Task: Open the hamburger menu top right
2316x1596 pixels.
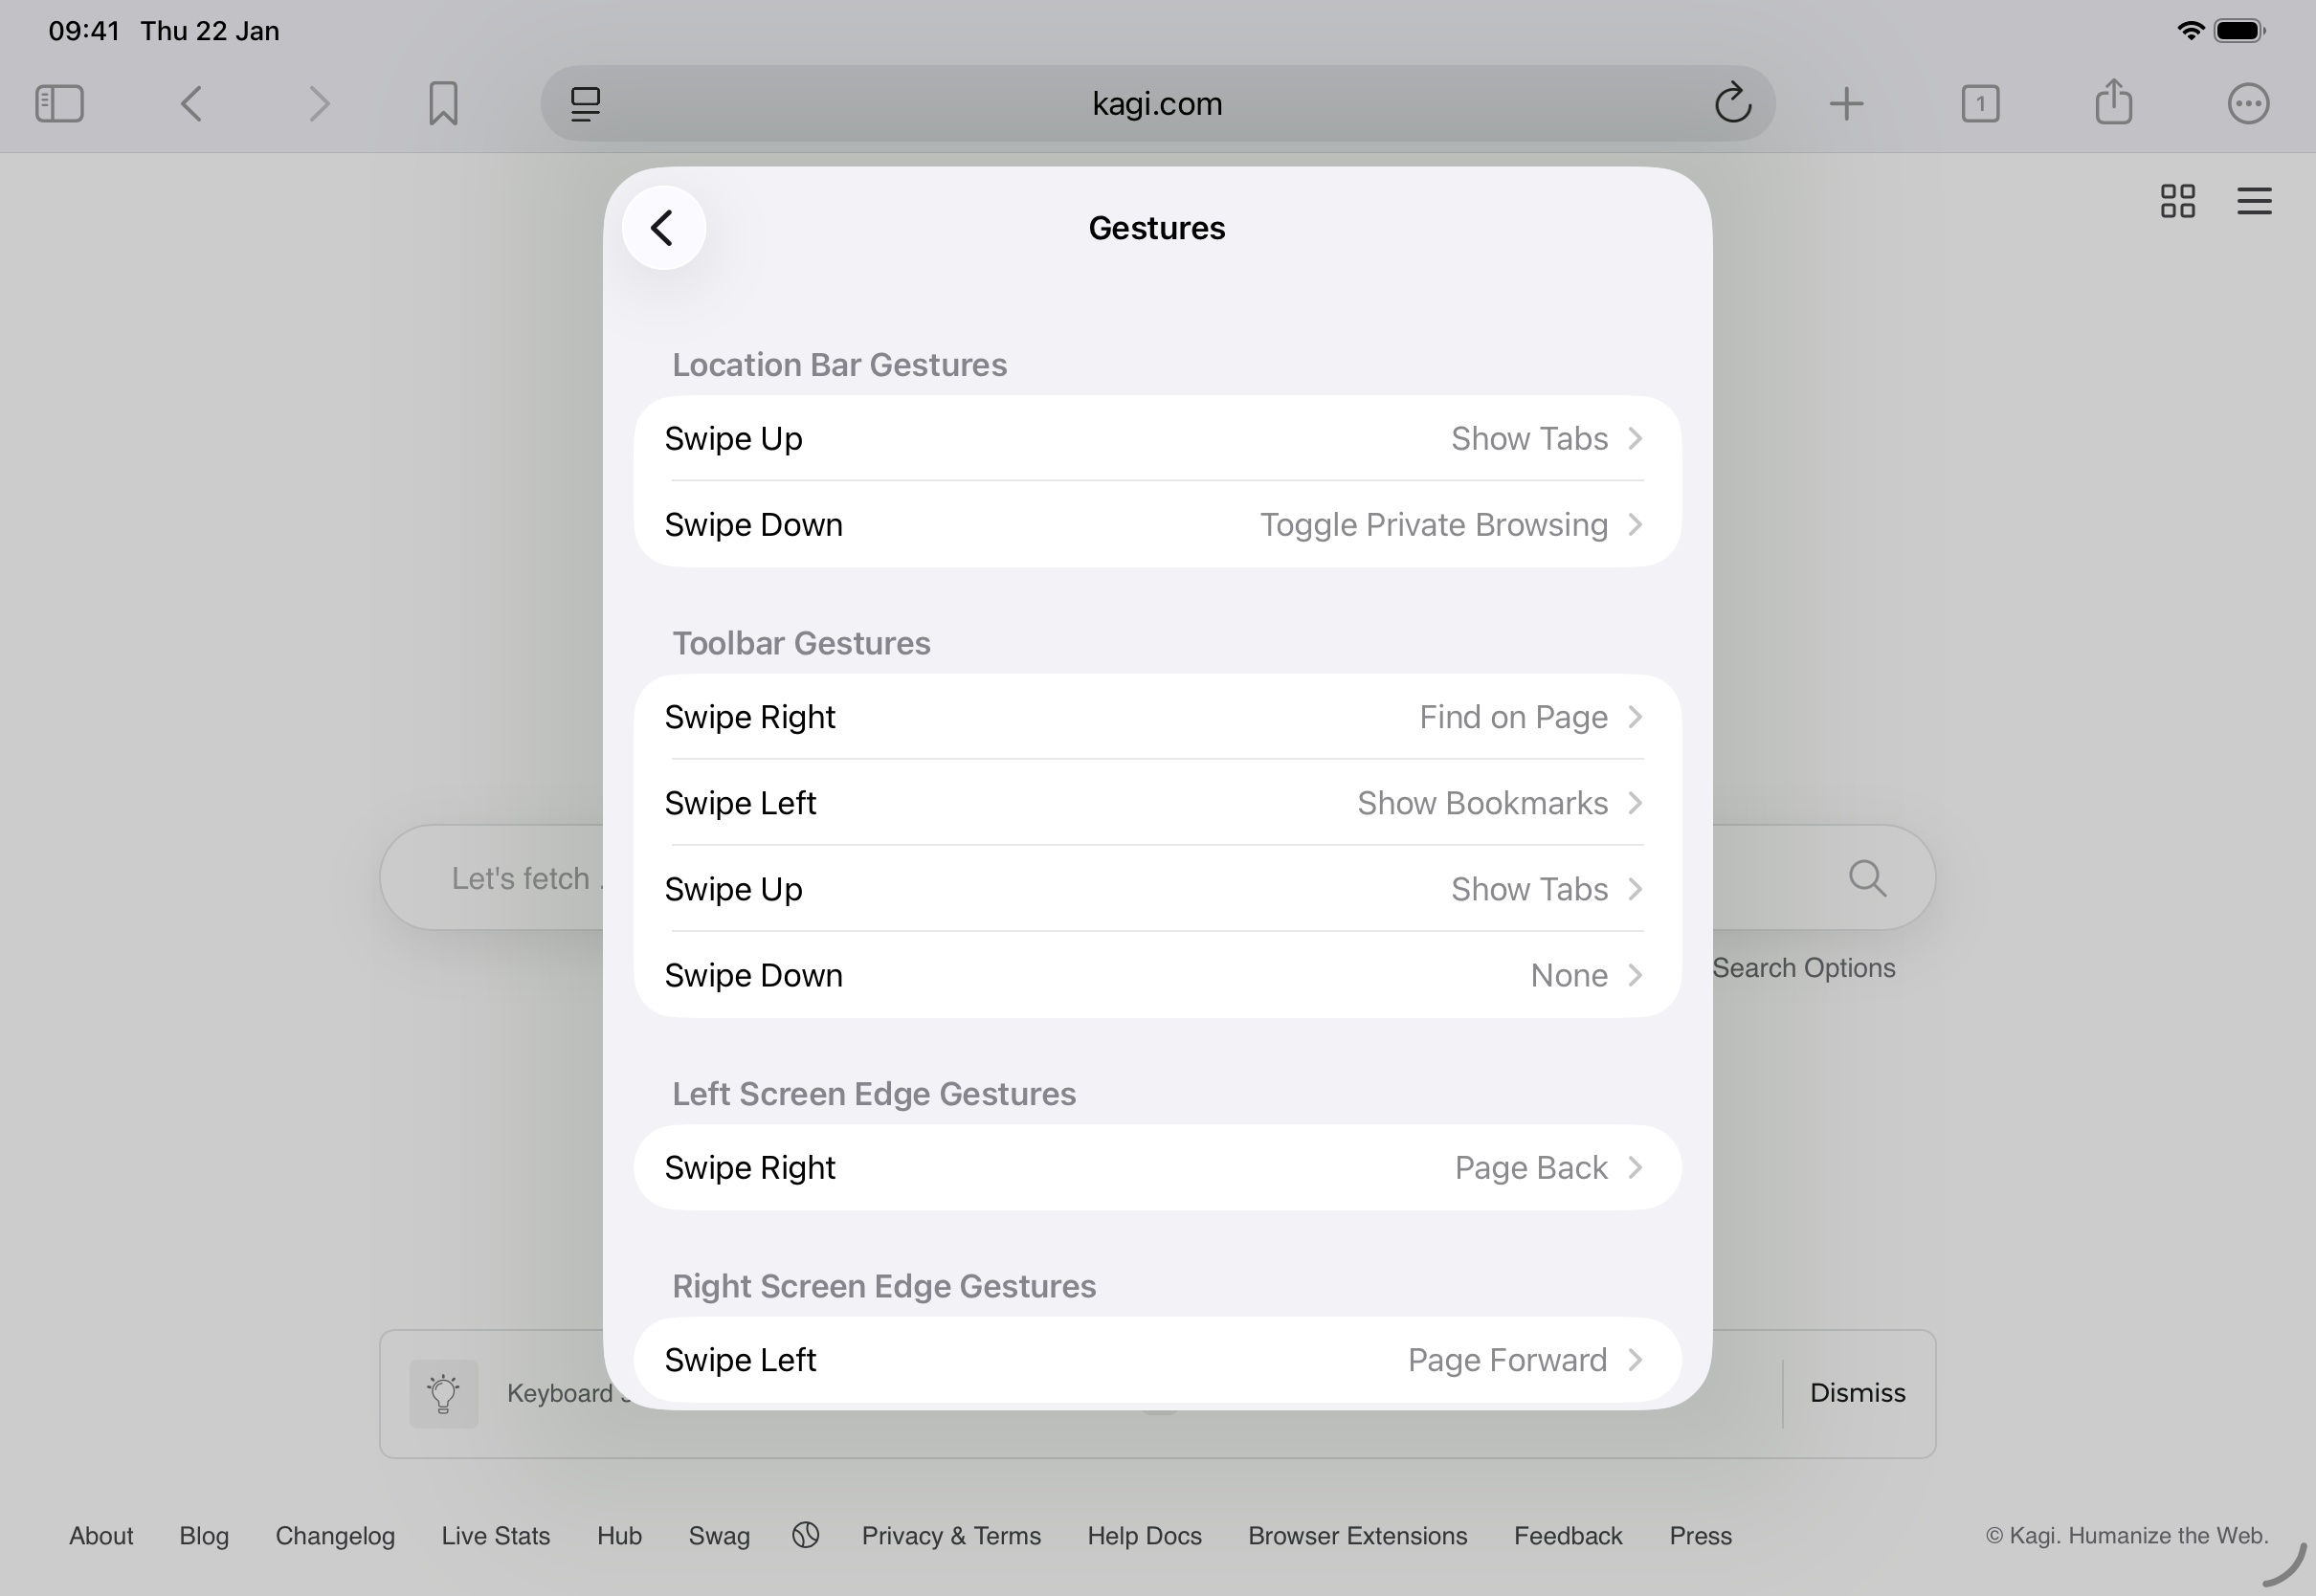Action: pyautogui.click(x=2253, y=201)
